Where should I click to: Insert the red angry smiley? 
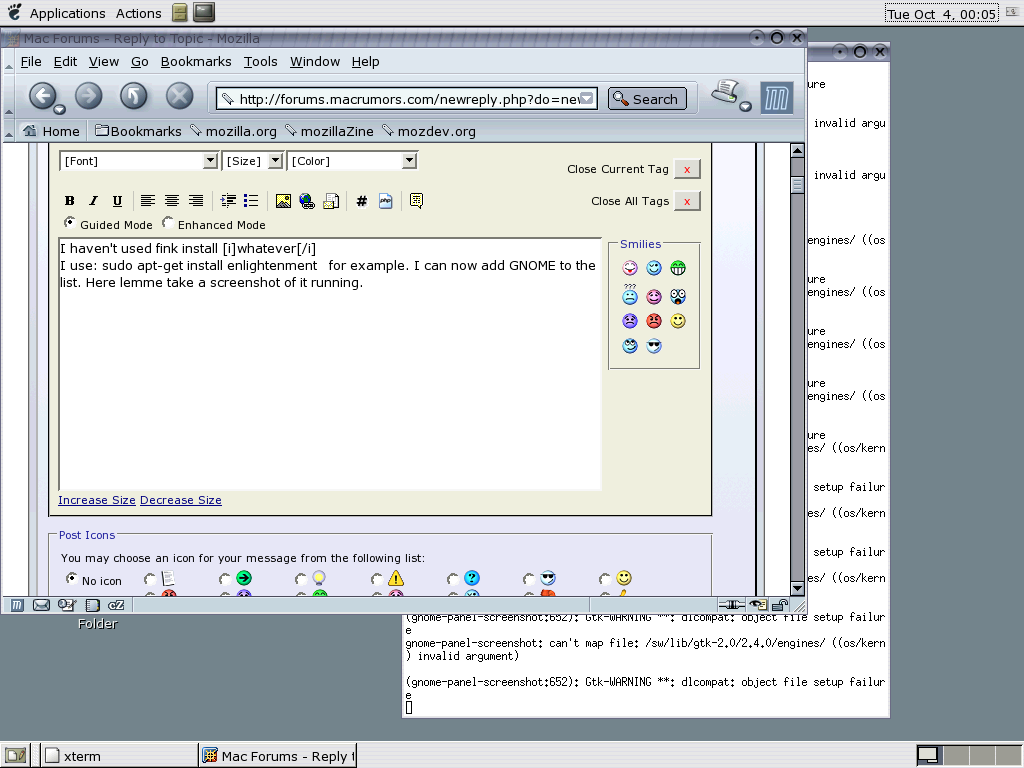(x=654, y=321)
